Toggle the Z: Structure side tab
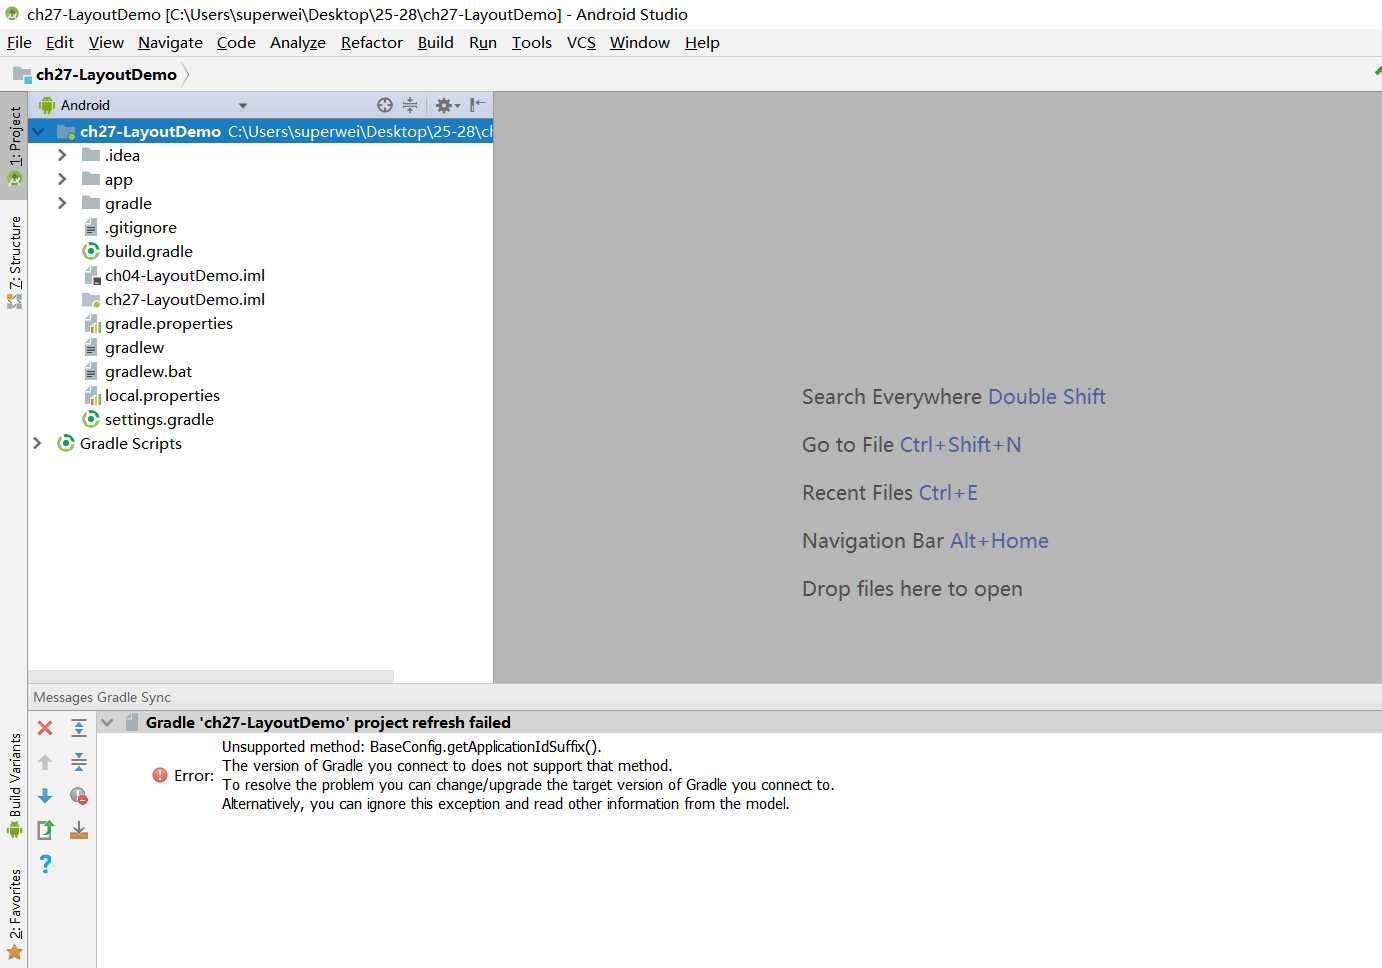Viewport: 1382px width, 968px height. (x=14, y=262)
